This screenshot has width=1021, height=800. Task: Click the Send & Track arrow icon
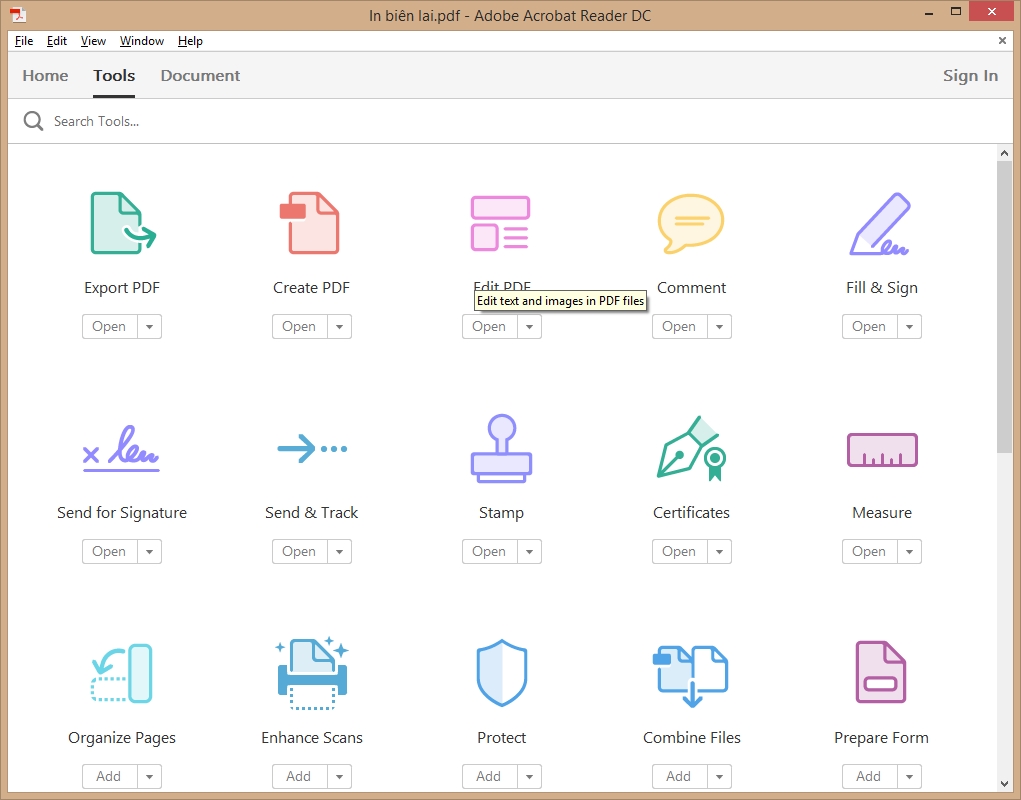pyautogui.click(x=312, y=448)
